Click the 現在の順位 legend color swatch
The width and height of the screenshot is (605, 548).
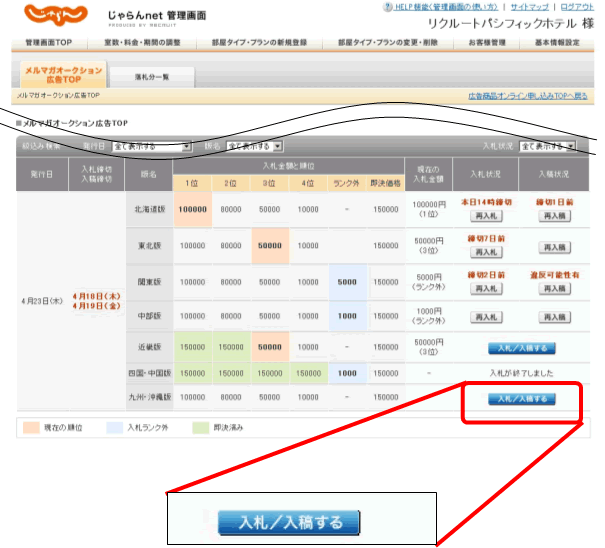31,428
